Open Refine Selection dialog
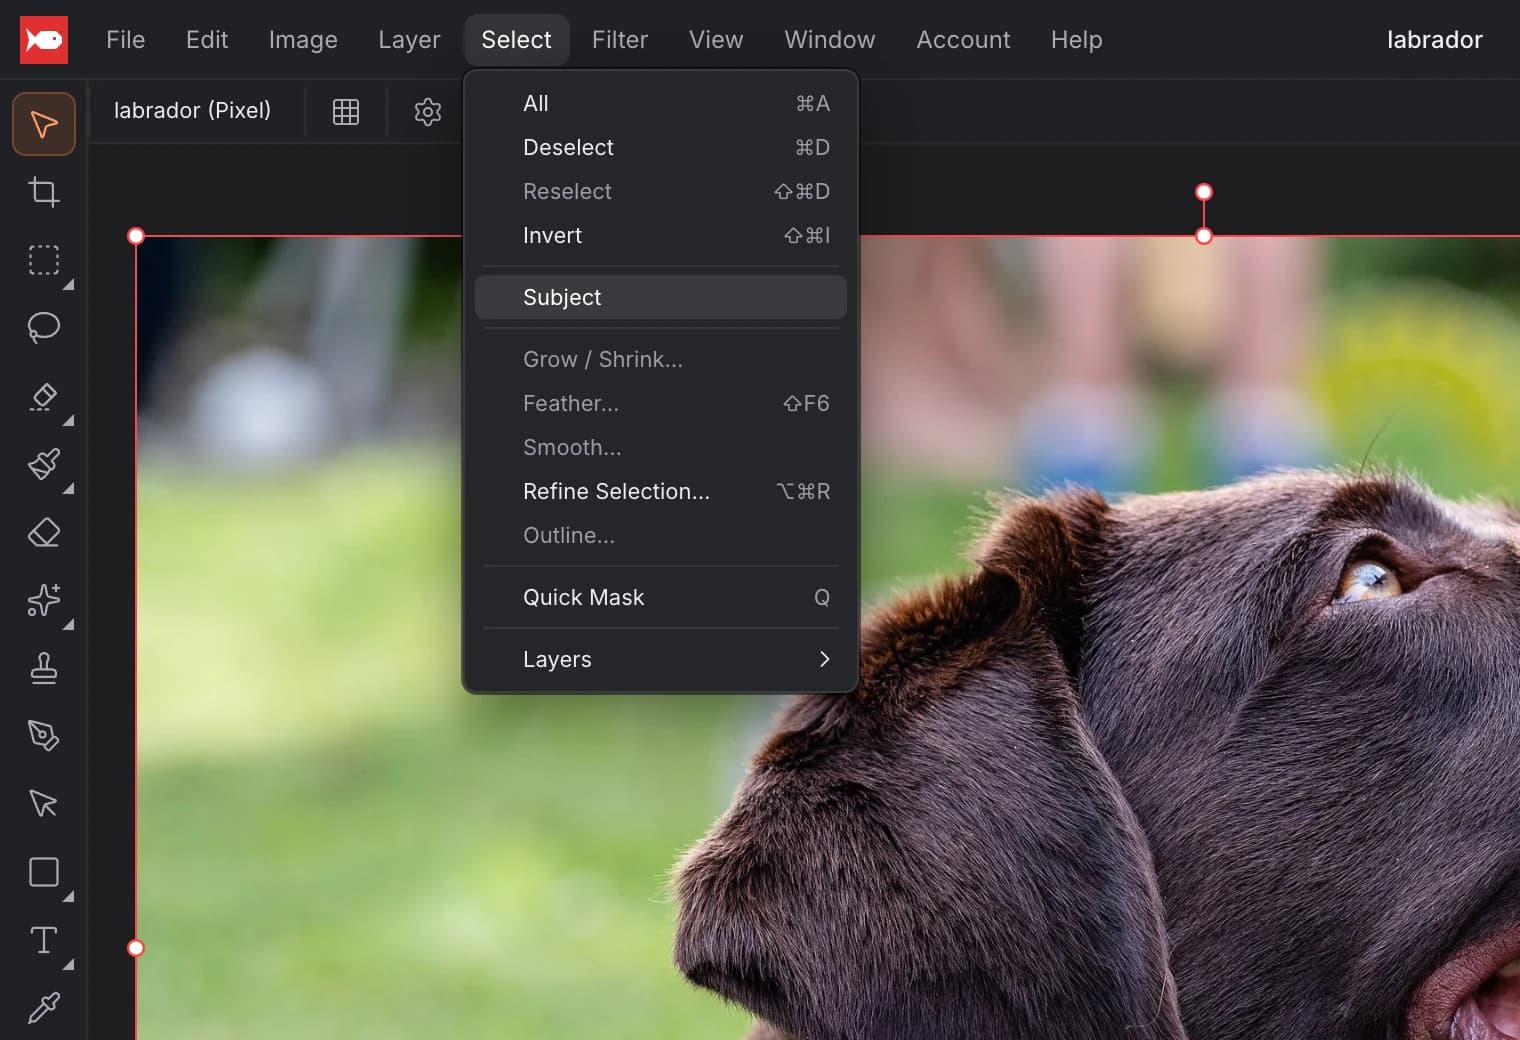The image size is (1520, 1040). [661, 491]
